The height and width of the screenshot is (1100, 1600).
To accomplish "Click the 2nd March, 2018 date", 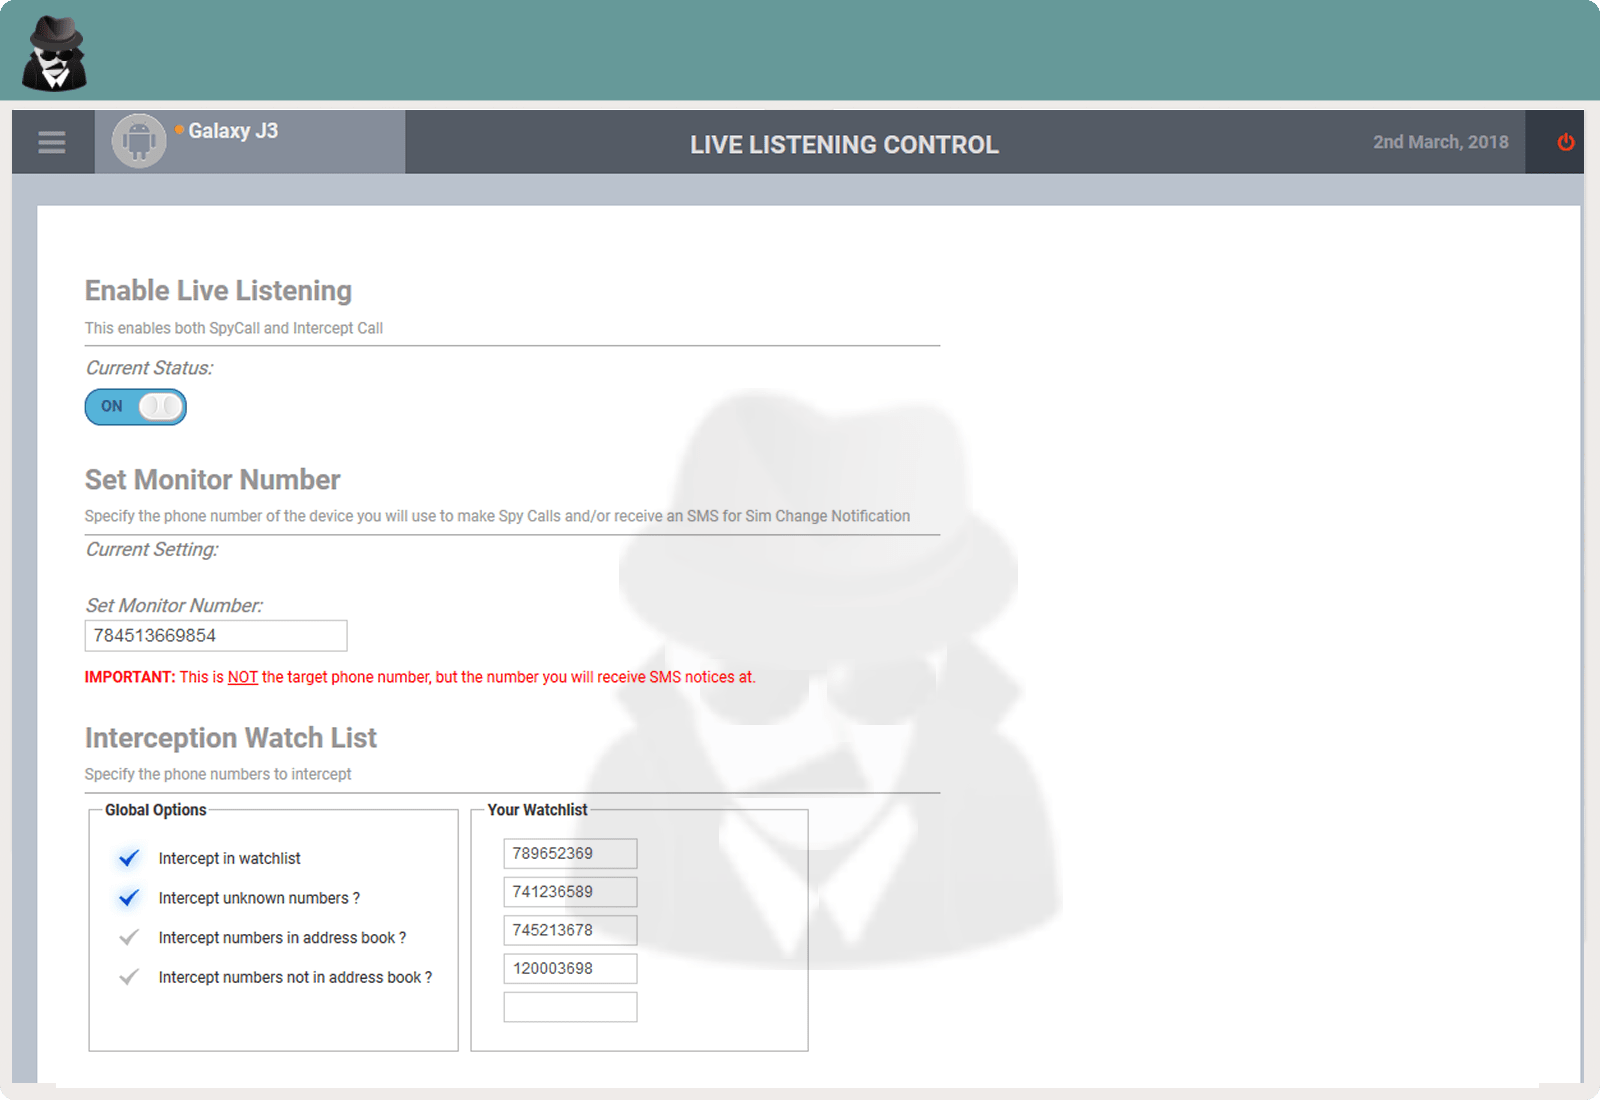I will (1440, 142).
